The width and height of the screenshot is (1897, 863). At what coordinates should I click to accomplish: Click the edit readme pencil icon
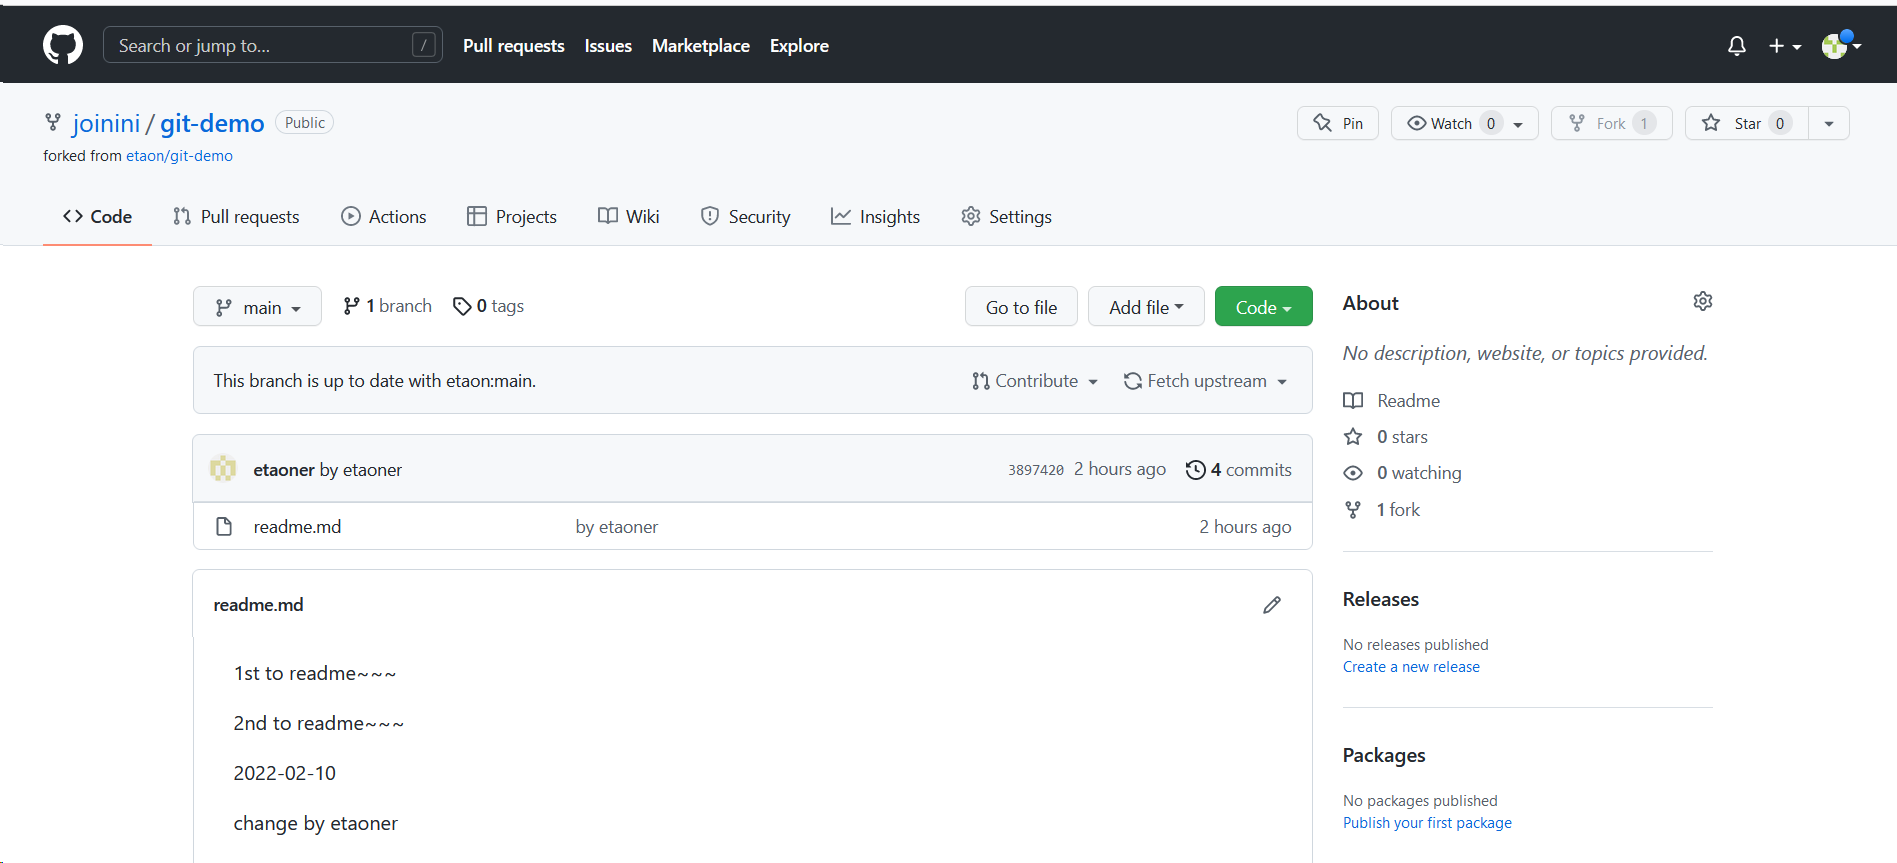[1272, 605]
